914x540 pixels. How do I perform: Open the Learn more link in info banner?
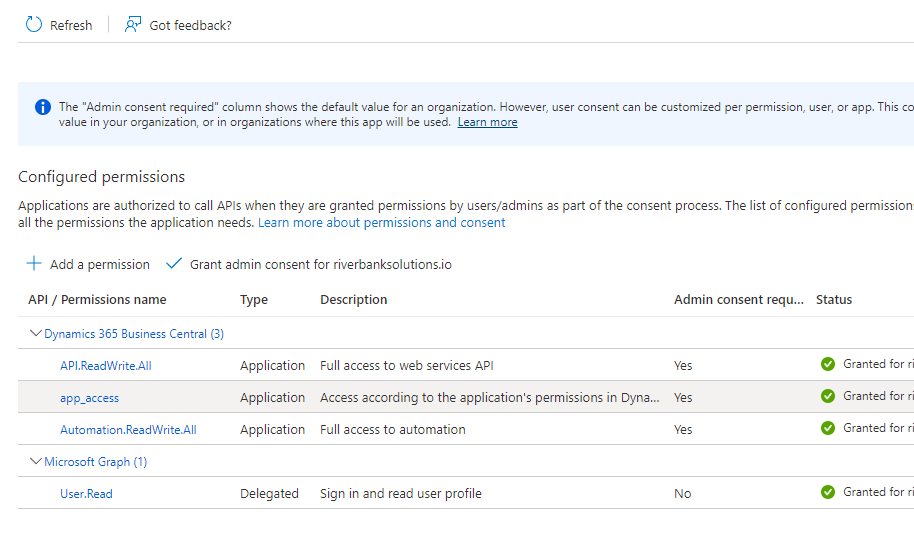tap(487, 122)
